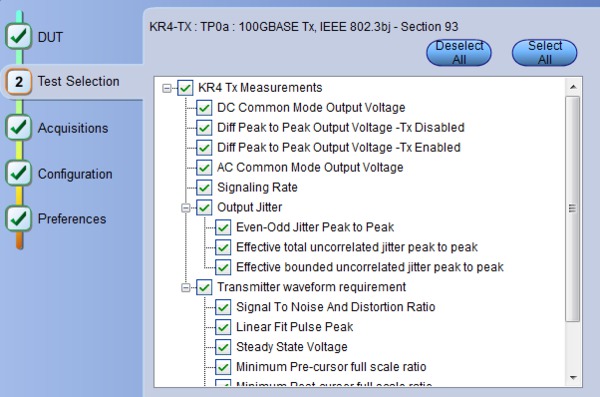Uncheck Even-Odd Jitter Peak to Peak
The image size is (600, 397).
point(223,227)
